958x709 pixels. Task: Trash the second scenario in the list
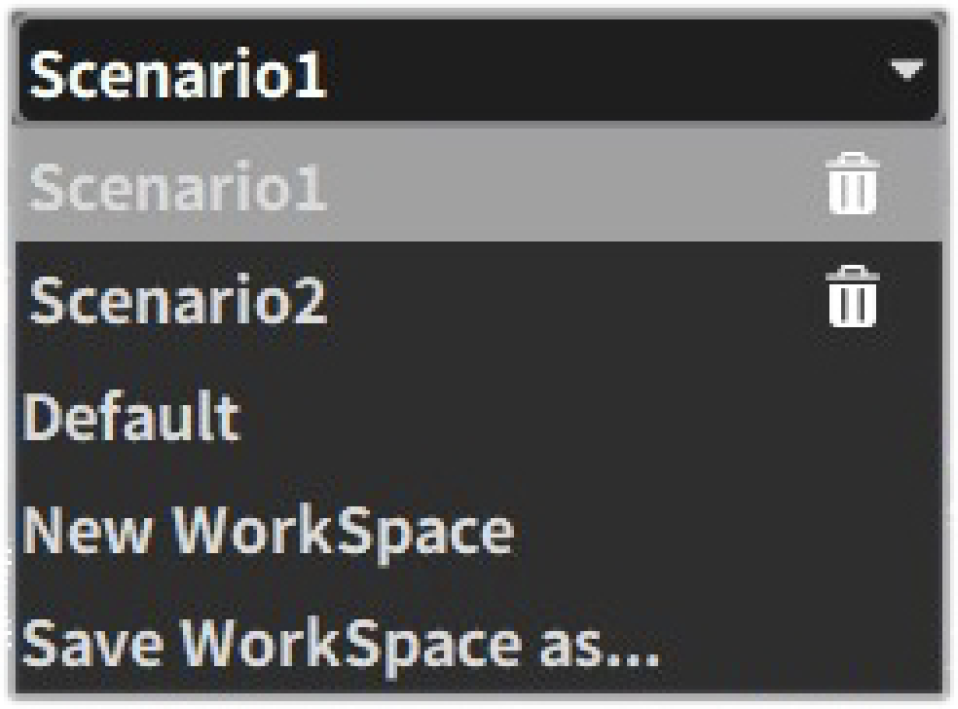(852, 298)
